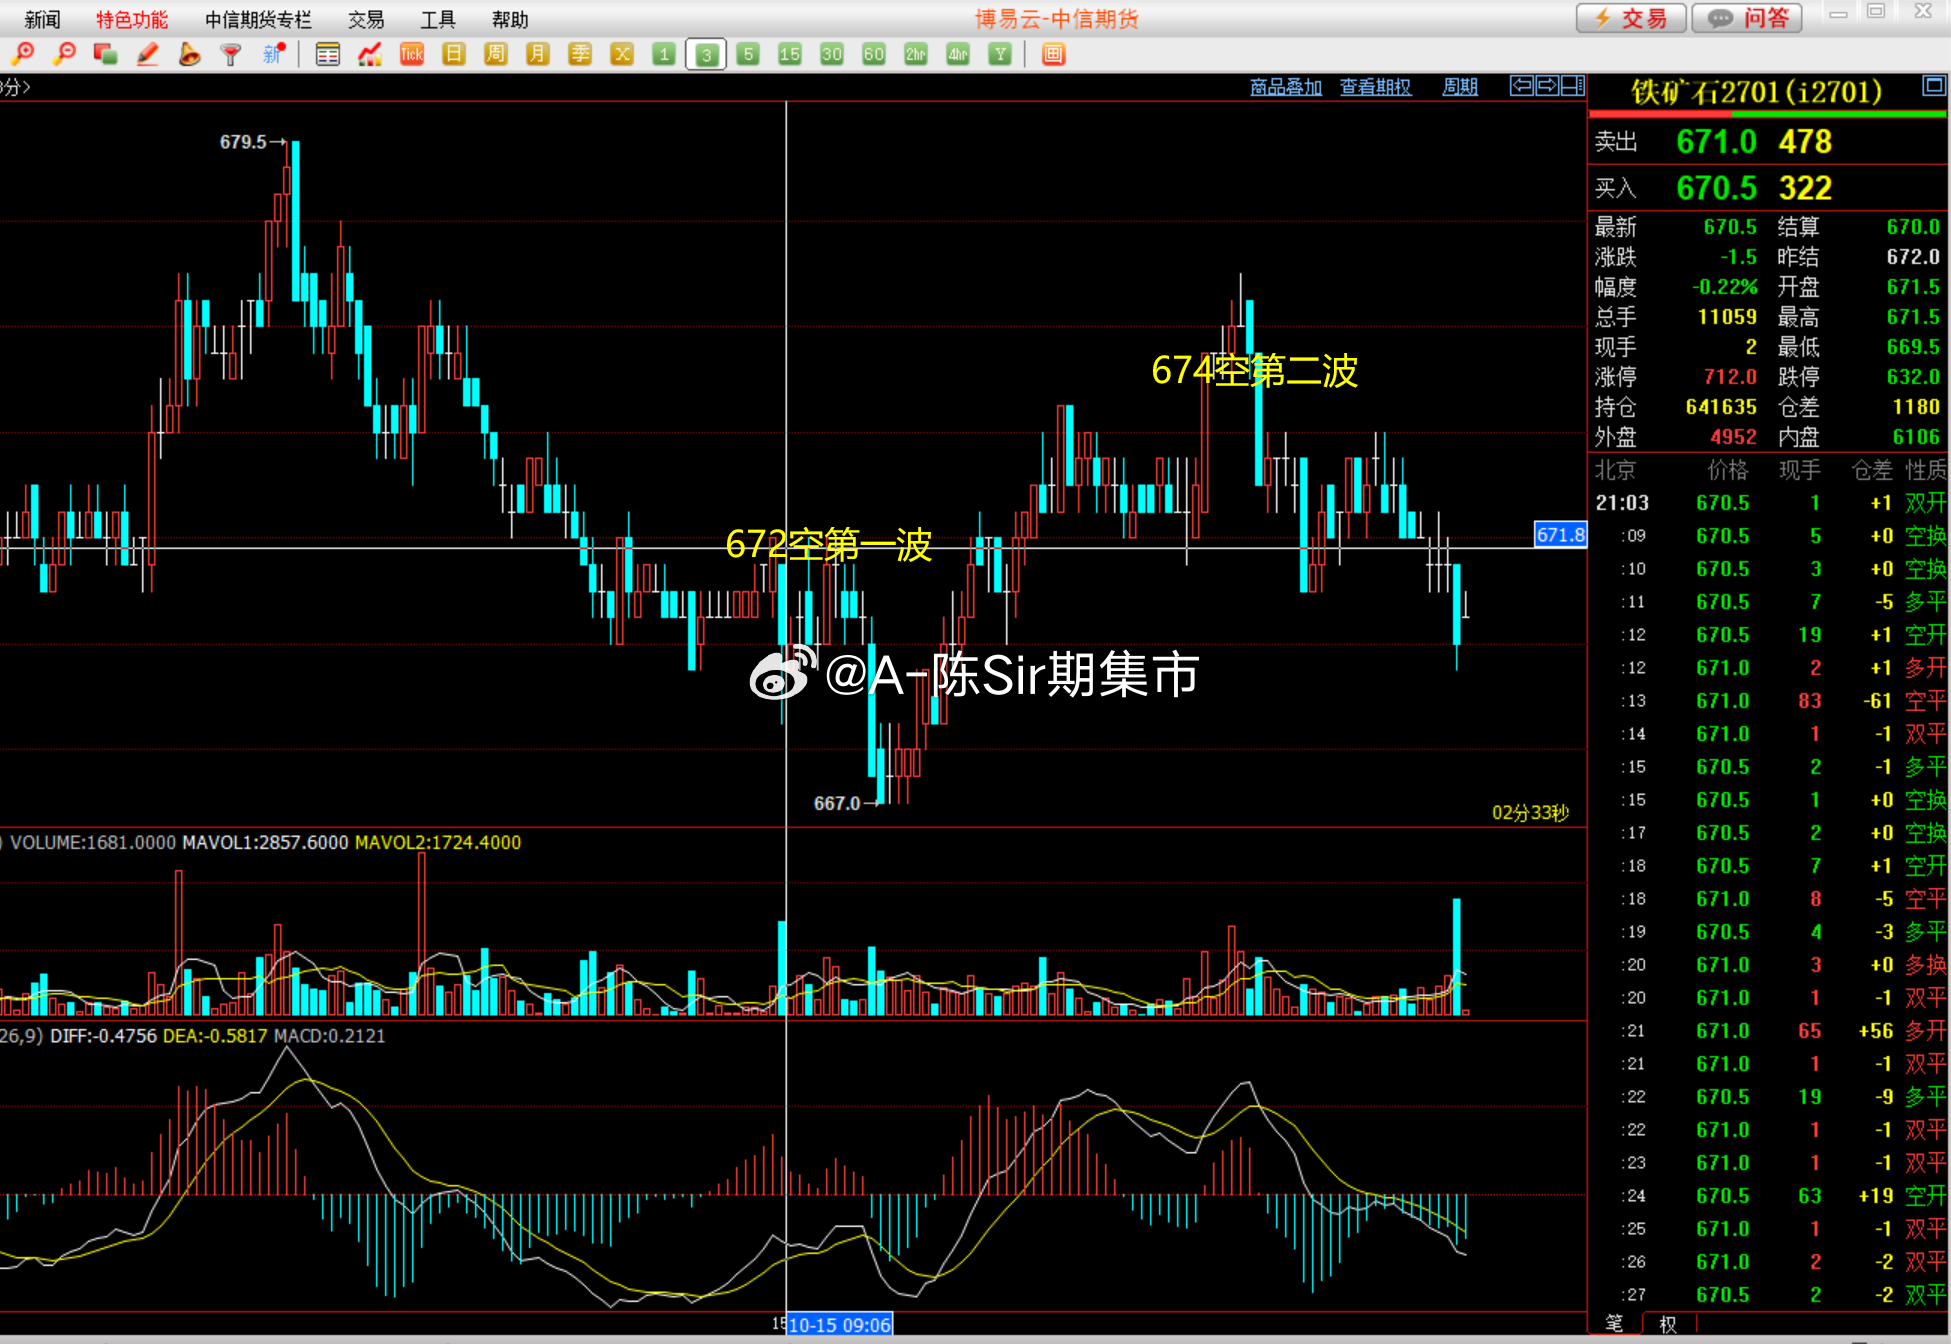Open the 帮助 menu

coord(510,19)
